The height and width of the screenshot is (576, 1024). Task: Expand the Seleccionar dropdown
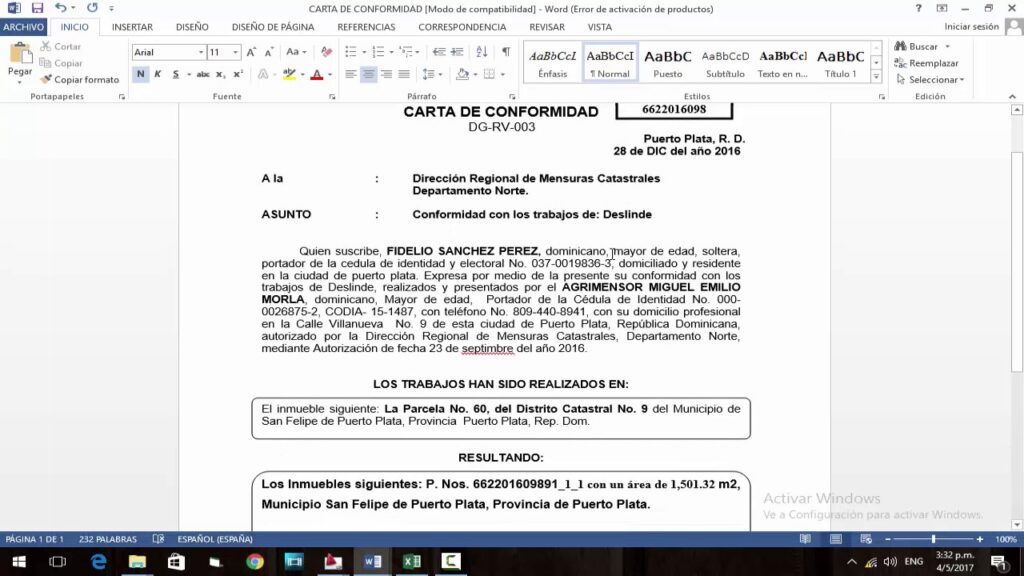tap(935, 80)
